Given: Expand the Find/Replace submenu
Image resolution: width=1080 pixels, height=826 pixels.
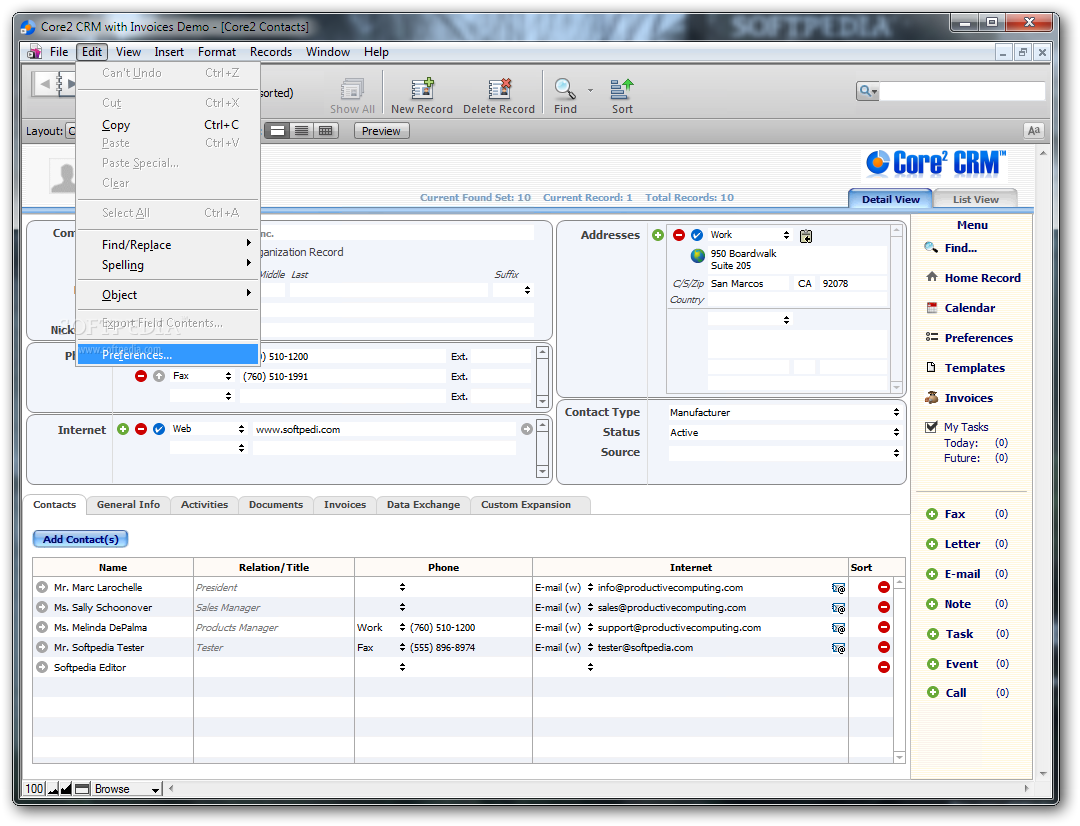Looking at the screenshot, I should click(168, 245).
